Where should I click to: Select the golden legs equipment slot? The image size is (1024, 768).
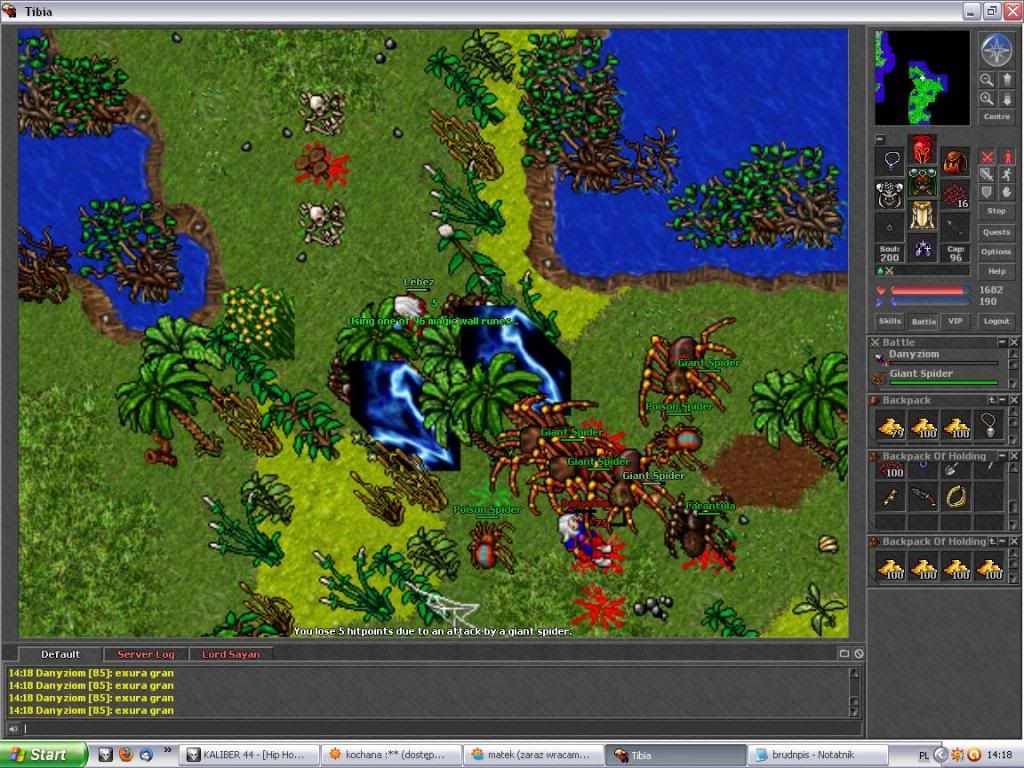pos(922,216)
